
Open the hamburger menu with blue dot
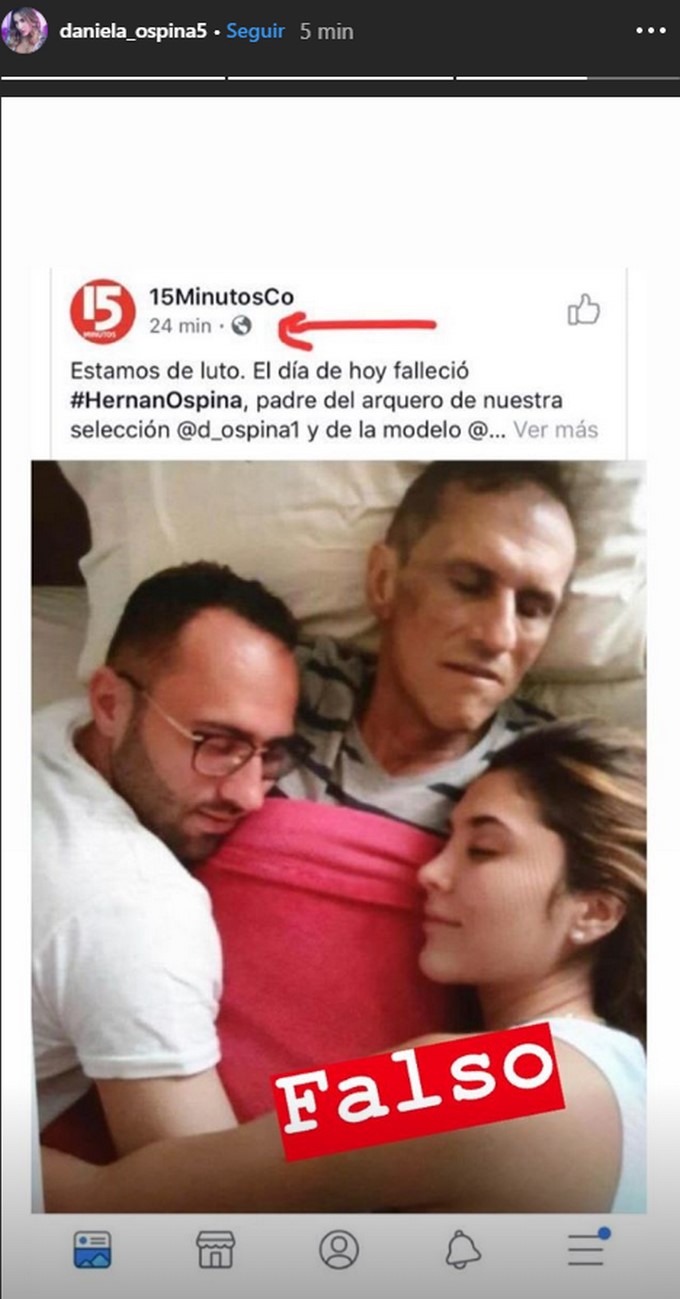587,1248
